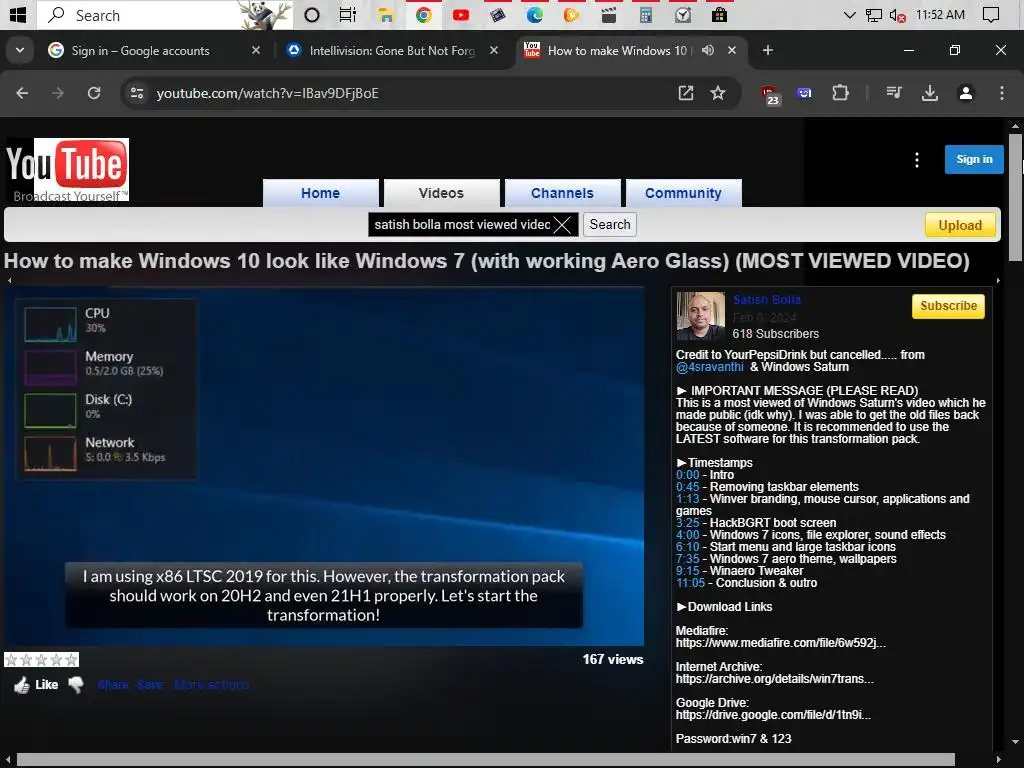Expand the tab search dropdown
The image size is (1024, 768).
pyautogui.click(x=20, y=50)
